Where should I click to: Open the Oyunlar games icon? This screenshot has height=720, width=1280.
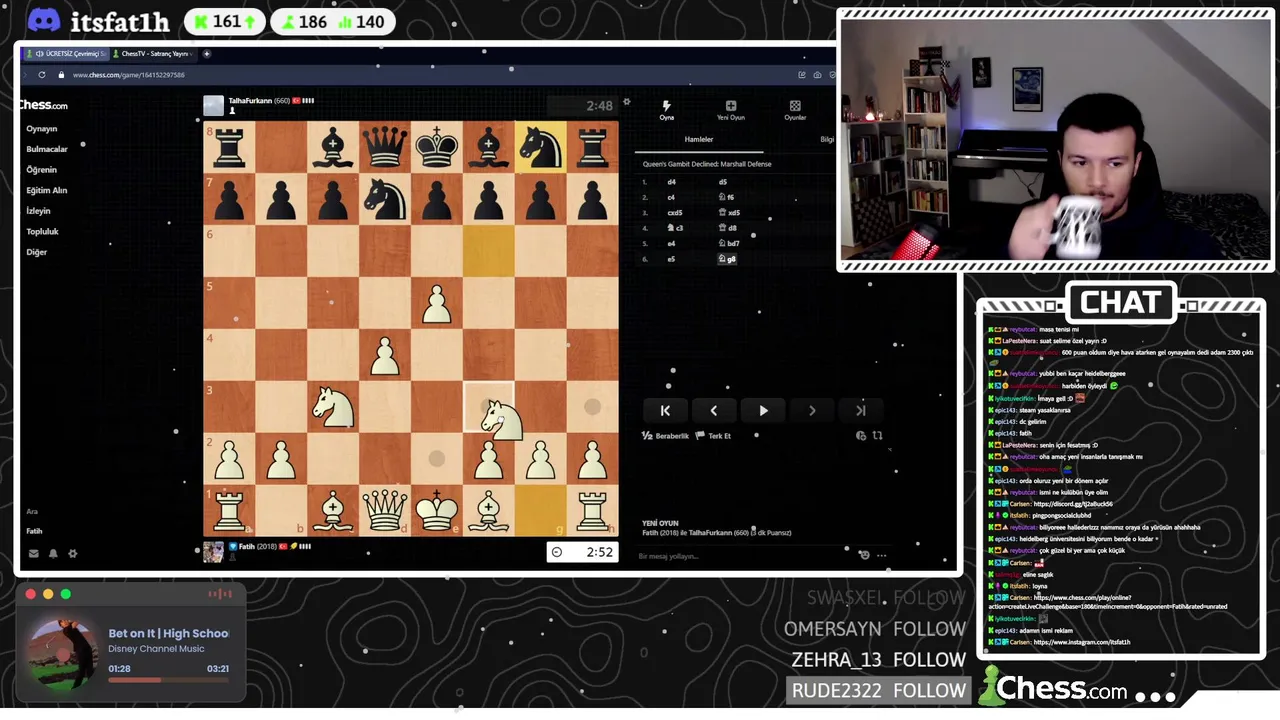point(795,105)
